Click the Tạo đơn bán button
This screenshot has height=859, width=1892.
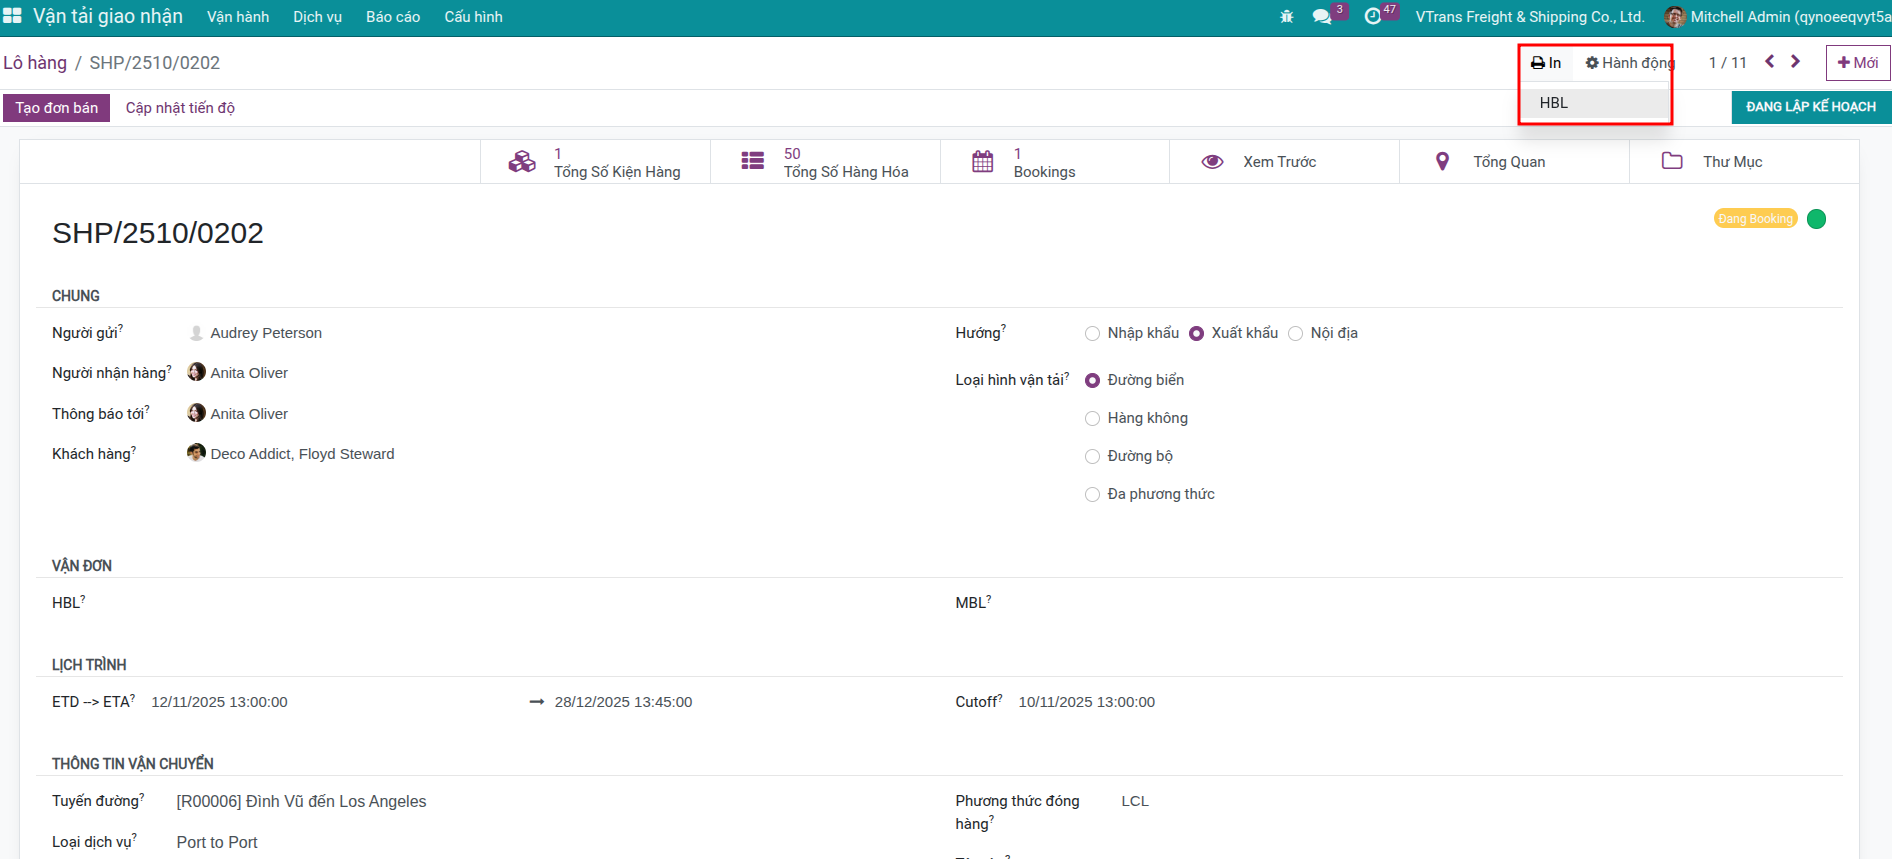(57, 108)
